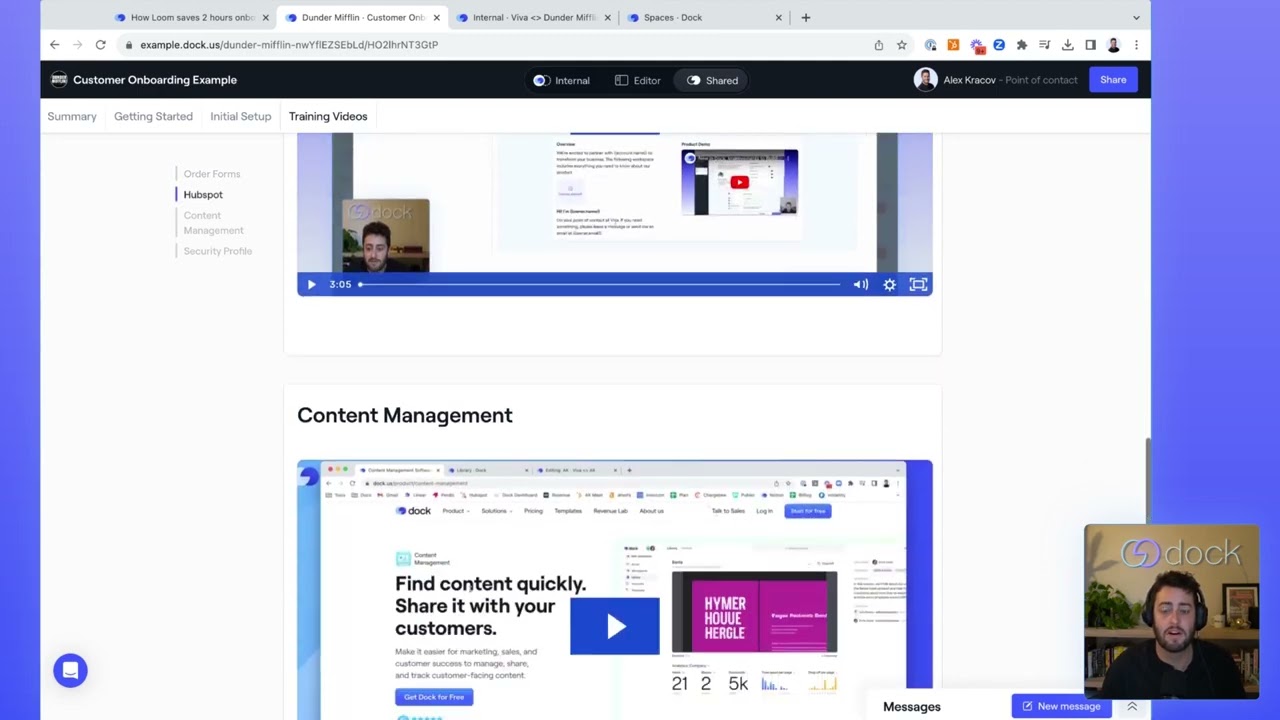Open Alex Kracov point of contact profile

click(x=996, y=80)
